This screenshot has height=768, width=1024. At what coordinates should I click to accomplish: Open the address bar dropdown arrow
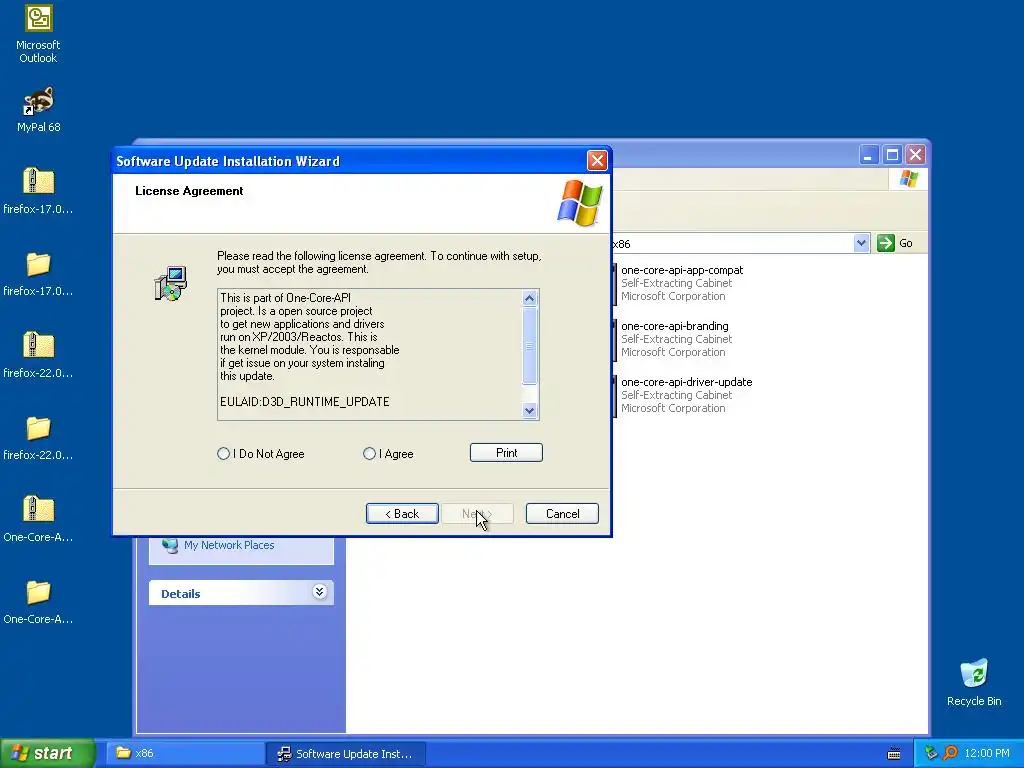[861, 243]
